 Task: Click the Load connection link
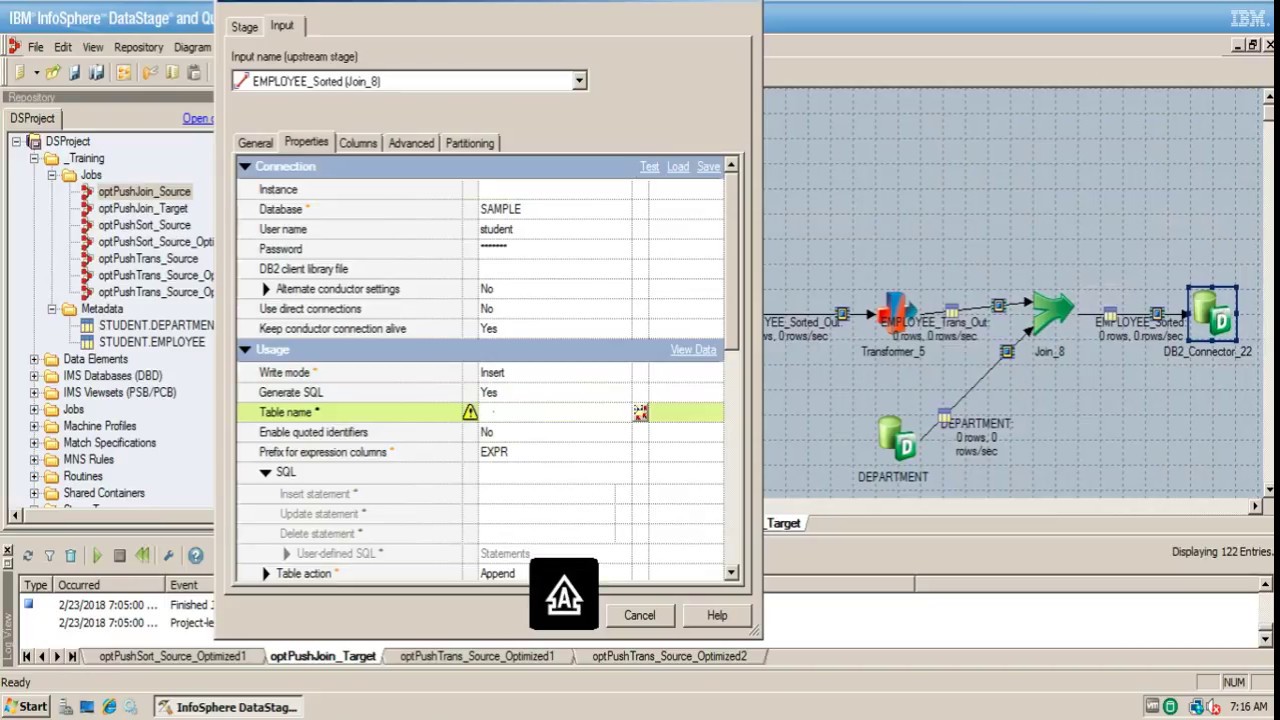point(678,167)
